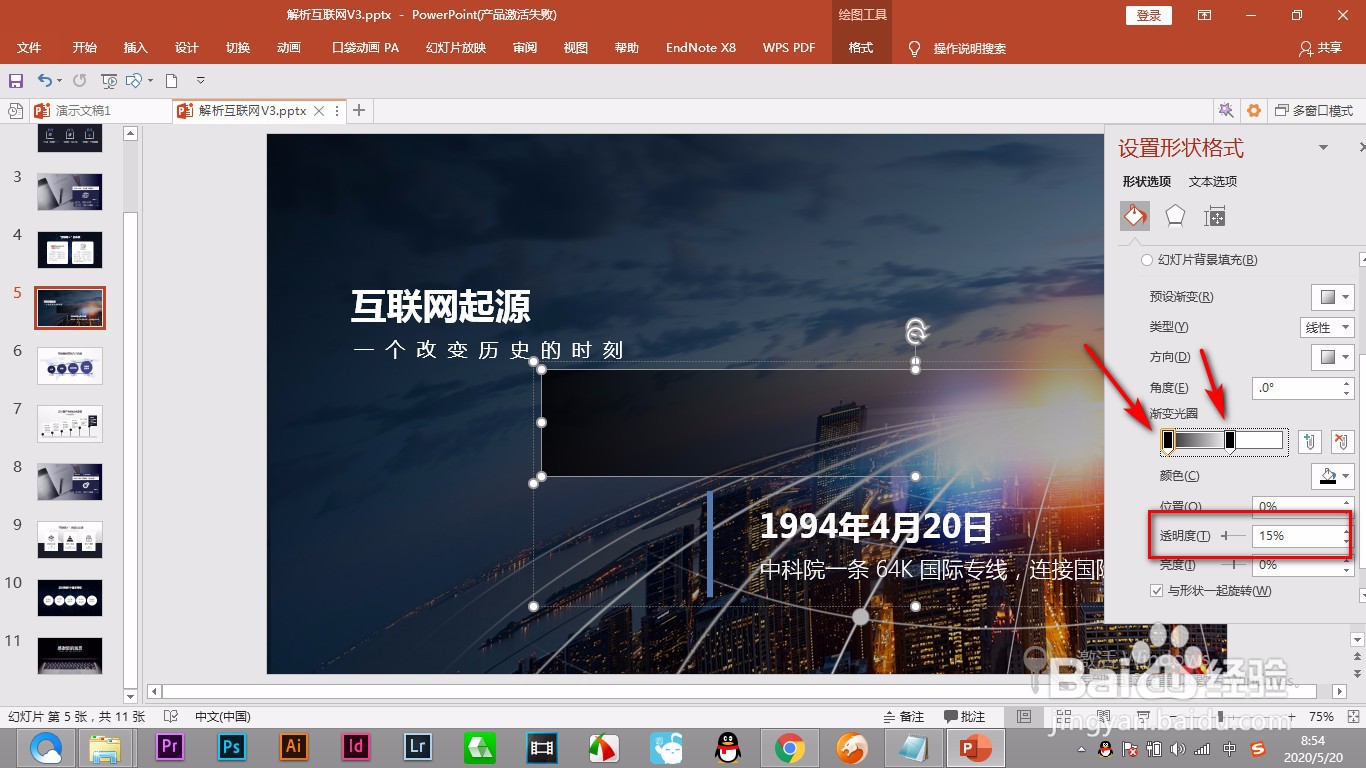The width and height of the screenshot is (1366, 768).
Task: Expand the 类型 linear type dropdown
Action: (1328, 326)
